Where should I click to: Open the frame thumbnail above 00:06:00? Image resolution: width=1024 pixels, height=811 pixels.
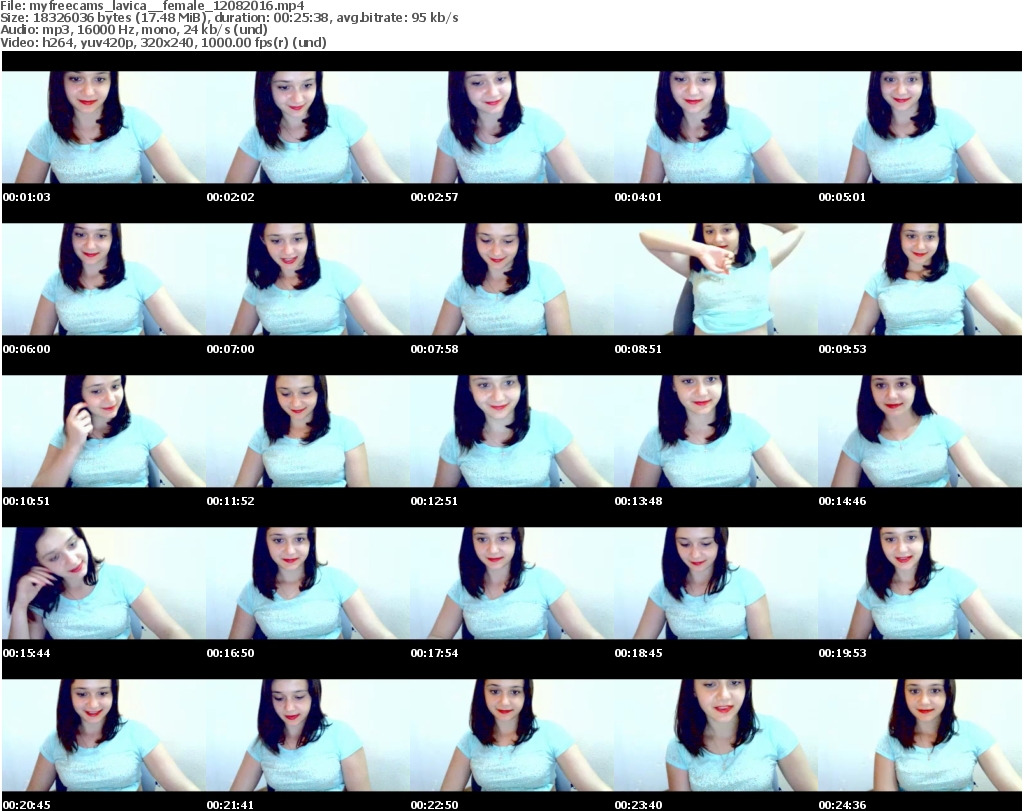click(104, 279)
